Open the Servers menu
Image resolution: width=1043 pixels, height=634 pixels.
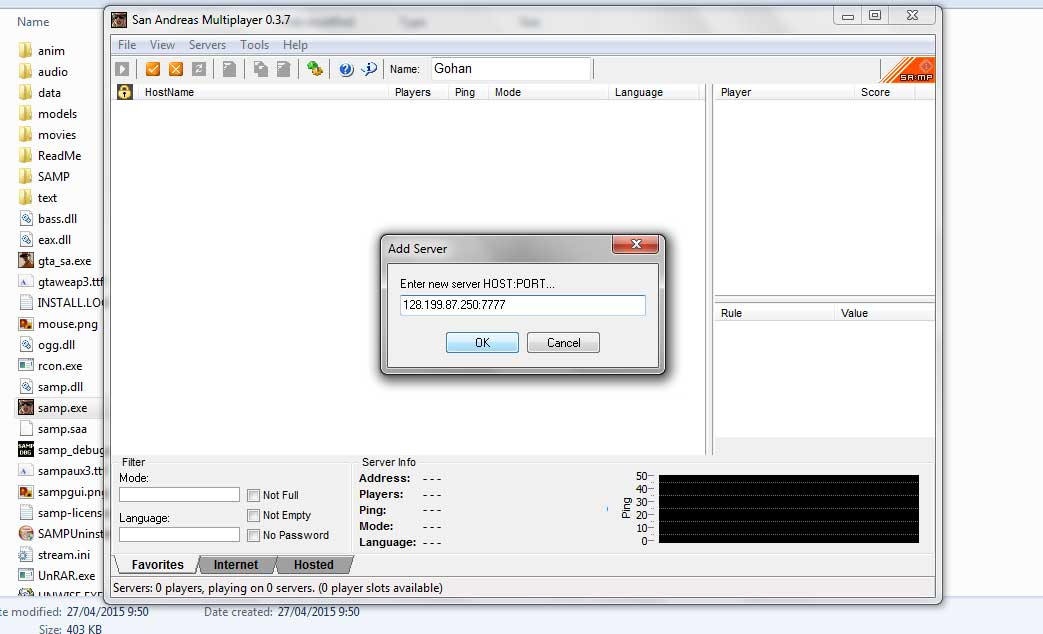pyautogui.click(x=208, y=45)
